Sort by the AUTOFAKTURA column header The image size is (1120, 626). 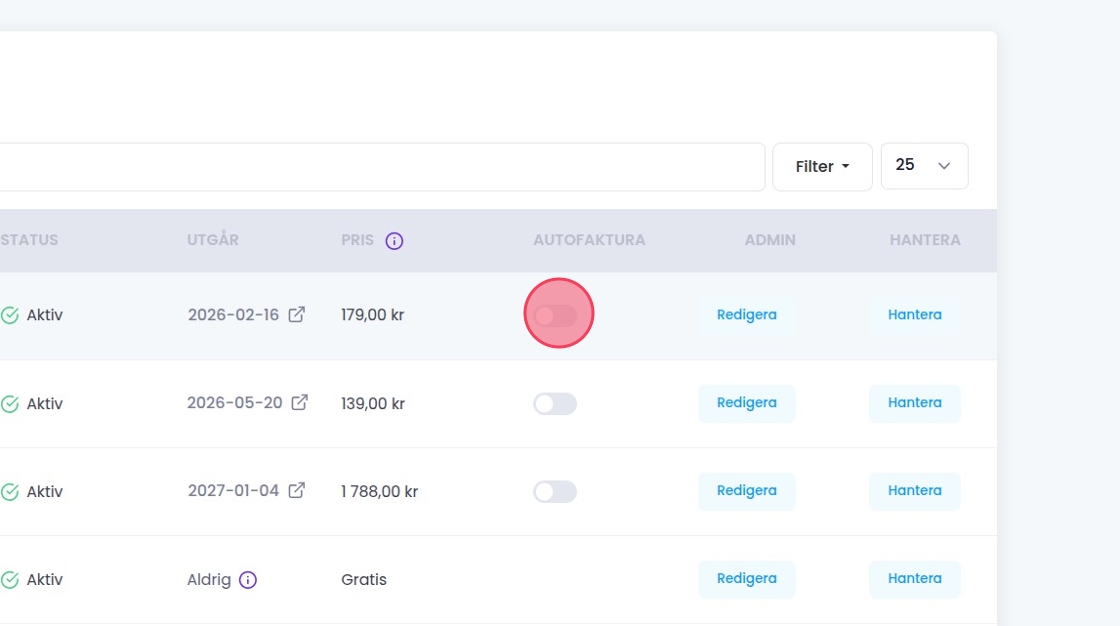point(589,240)
